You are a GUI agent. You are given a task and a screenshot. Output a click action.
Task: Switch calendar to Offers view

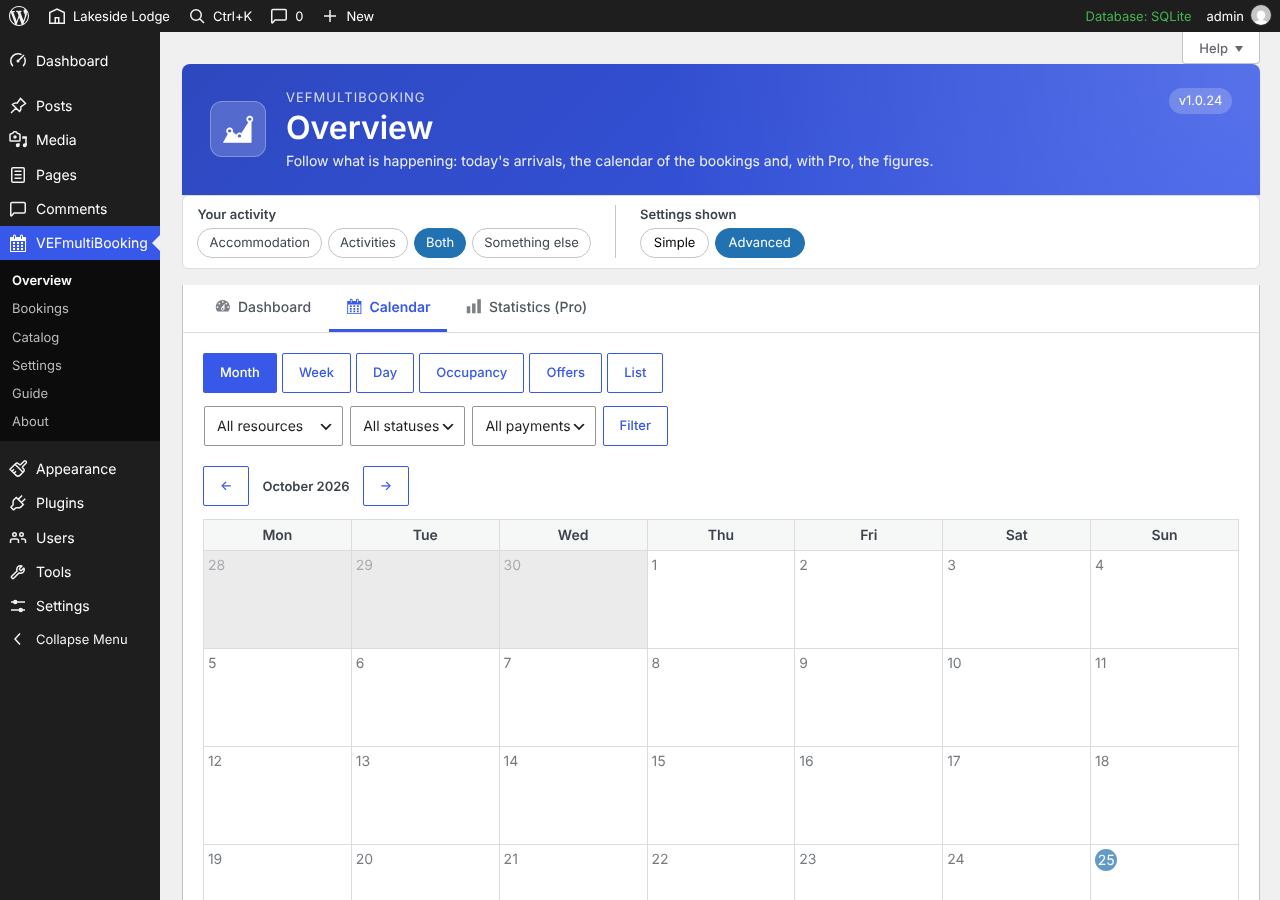565,373
